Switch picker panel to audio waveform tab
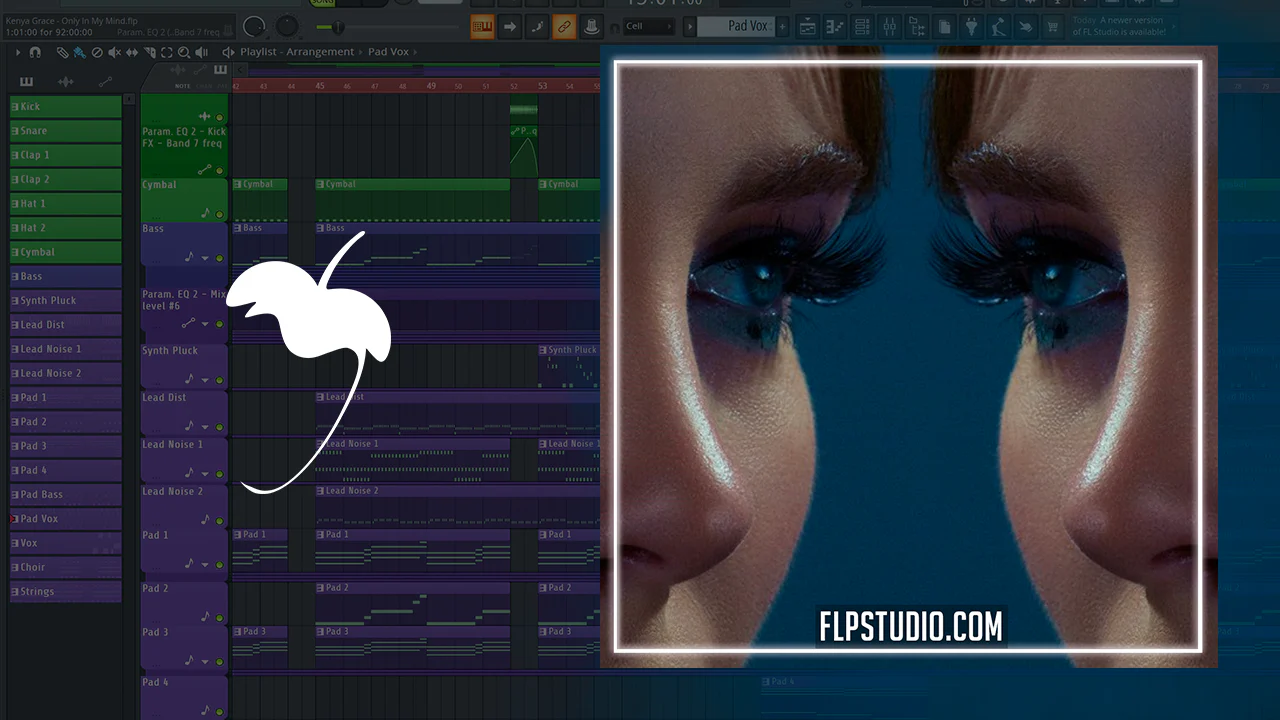 pyautogui.click(x=66, y=82)
